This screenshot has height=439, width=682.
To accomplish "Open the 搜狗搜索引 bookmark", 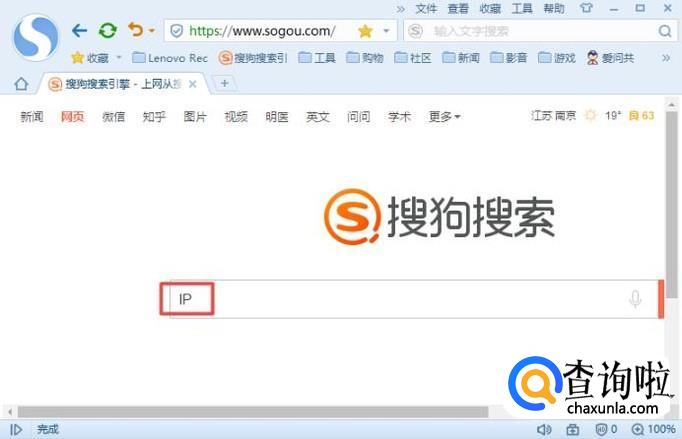I will (253, 58).
